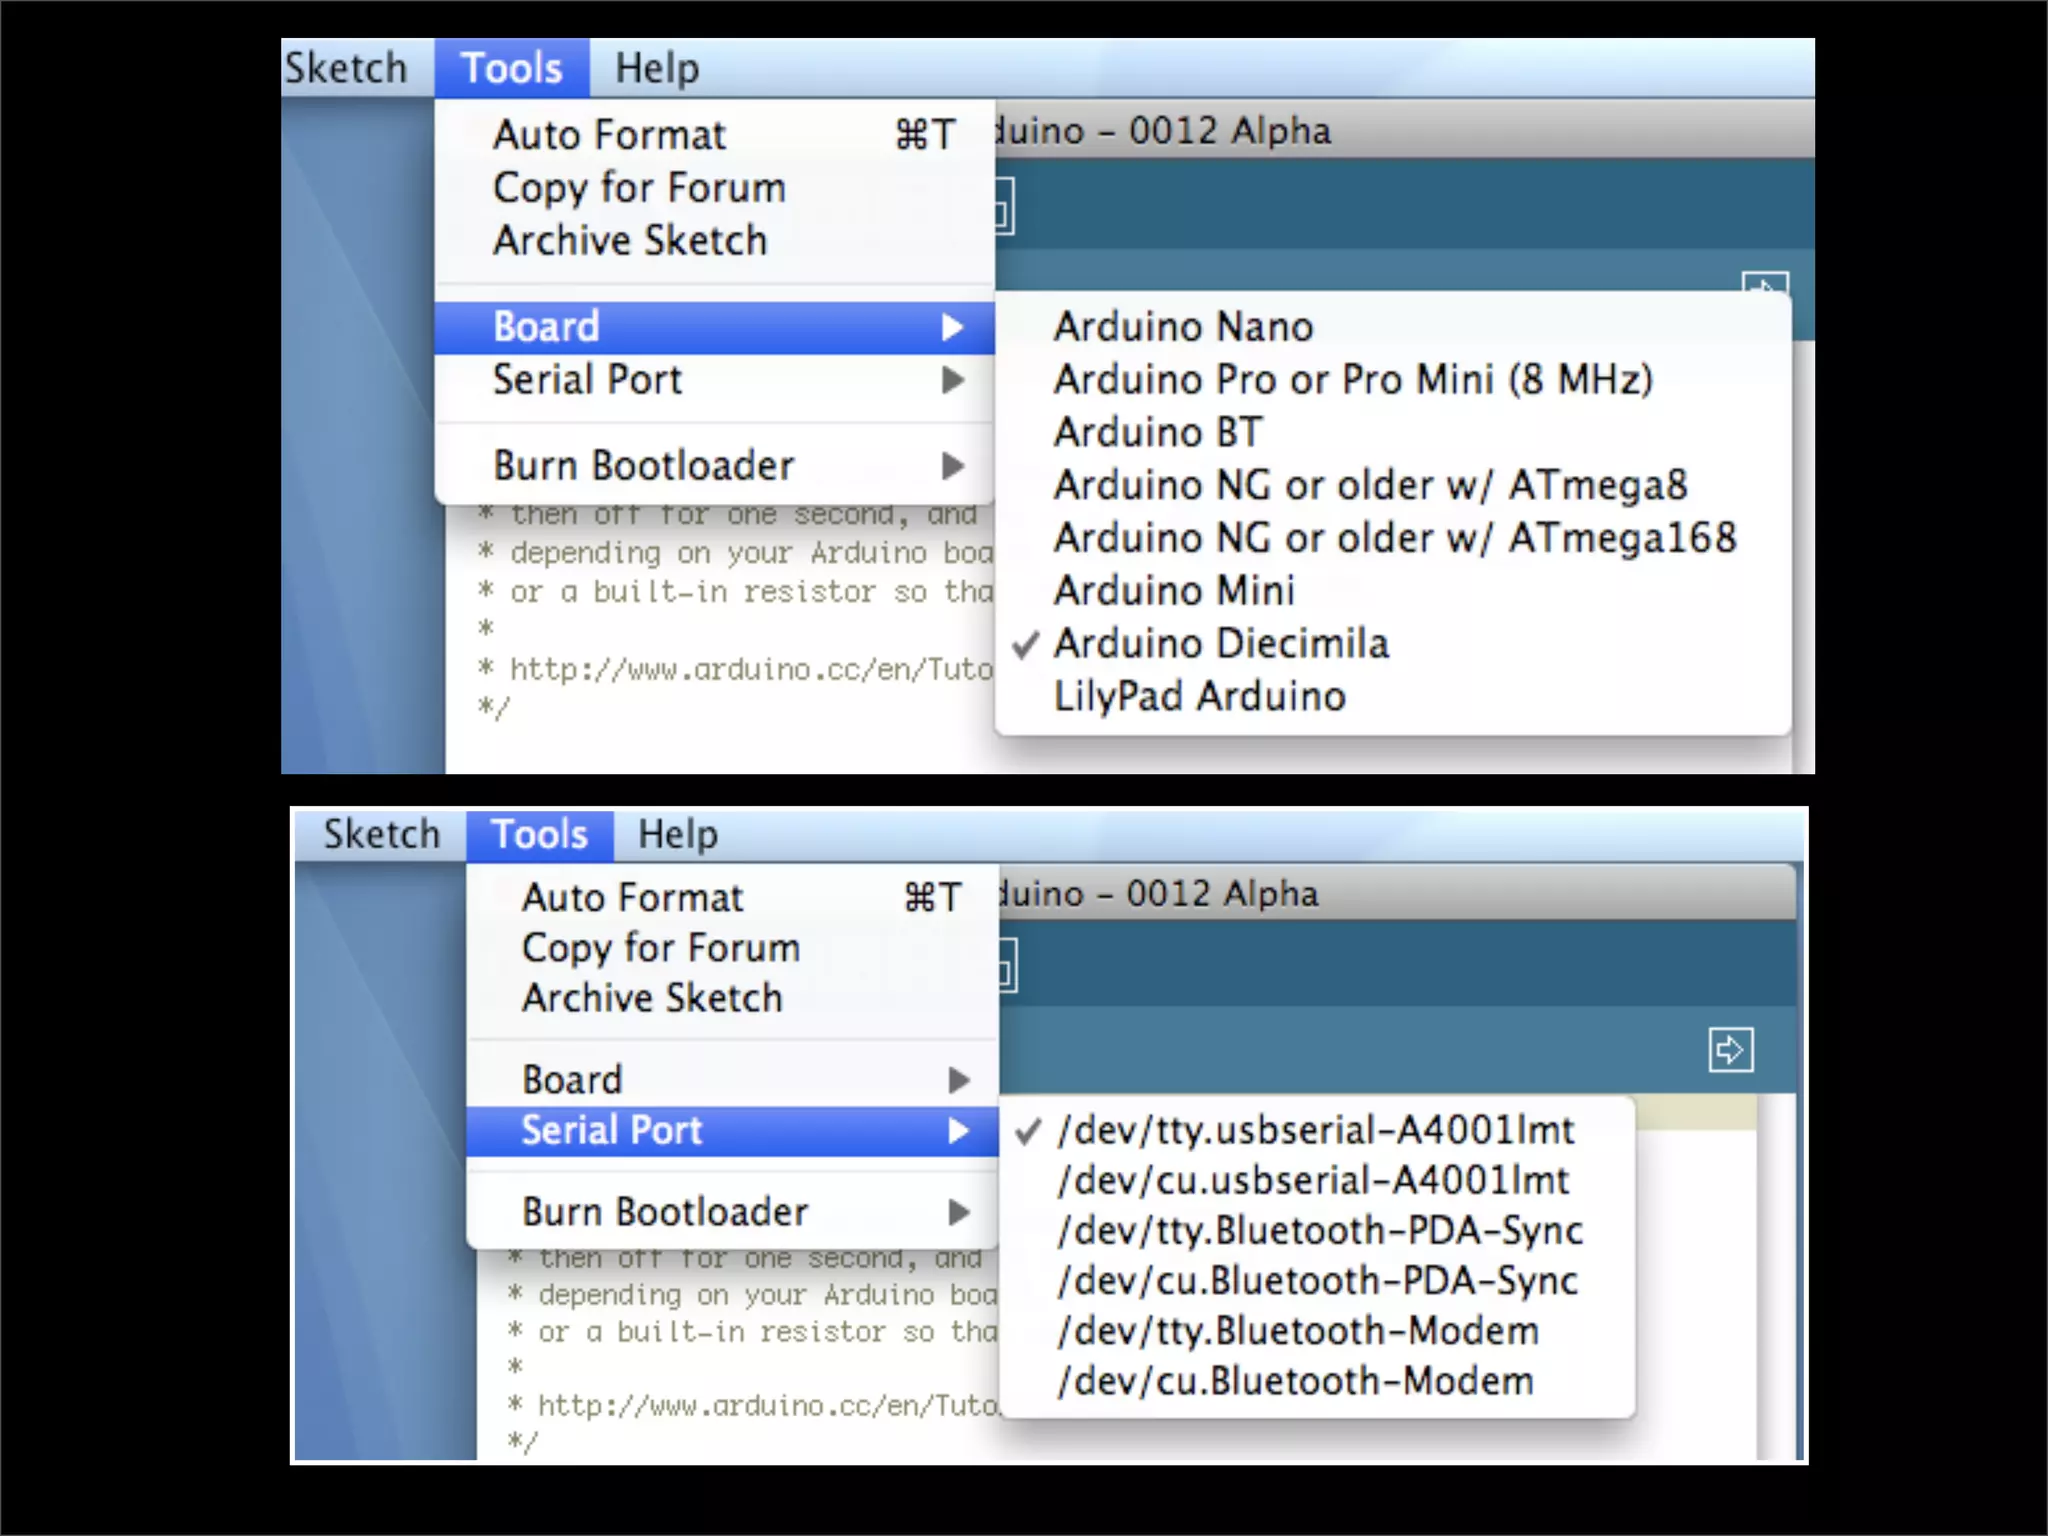Select Arduino NG or older w/ ATmega8

pyautogui.click(x=1370, y=486)
